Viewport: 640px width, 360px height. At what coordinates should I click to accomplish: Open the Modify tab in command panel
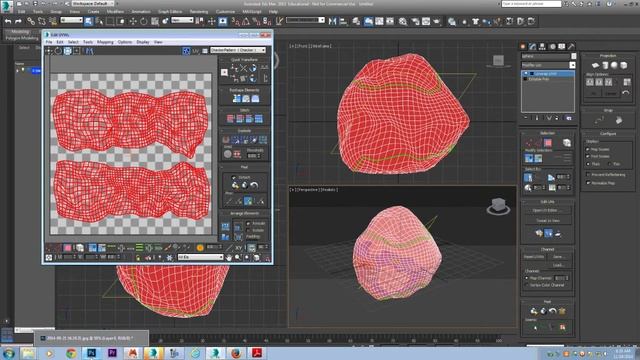coord(532,47)
